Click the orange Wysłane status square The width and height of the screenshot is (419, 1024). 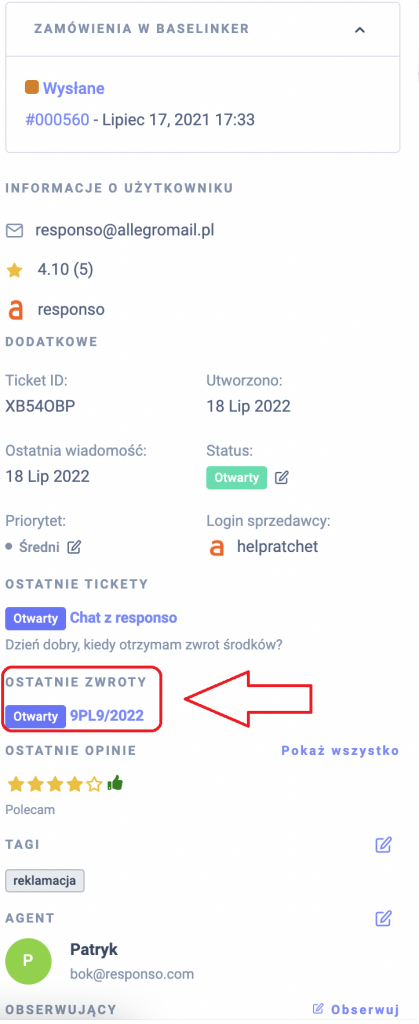click(31, 87)
